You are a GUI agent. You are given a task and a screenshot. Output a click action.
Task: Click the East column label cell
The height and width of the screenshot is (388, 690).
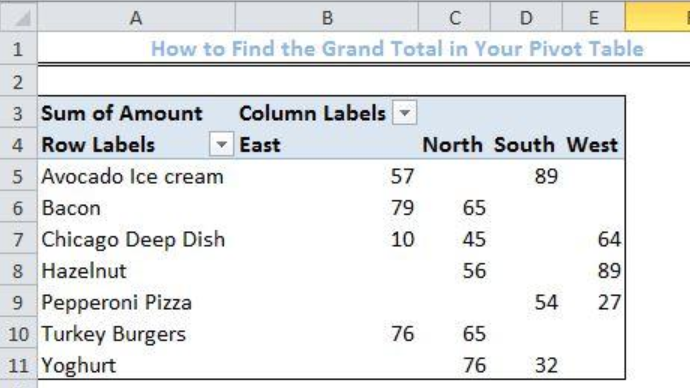coord(327,145)
